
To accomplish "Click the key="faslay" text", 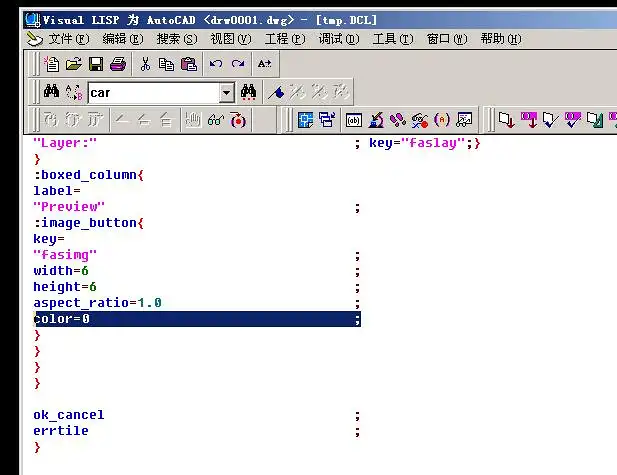I will pyautogui.click(x=417, y=143).
